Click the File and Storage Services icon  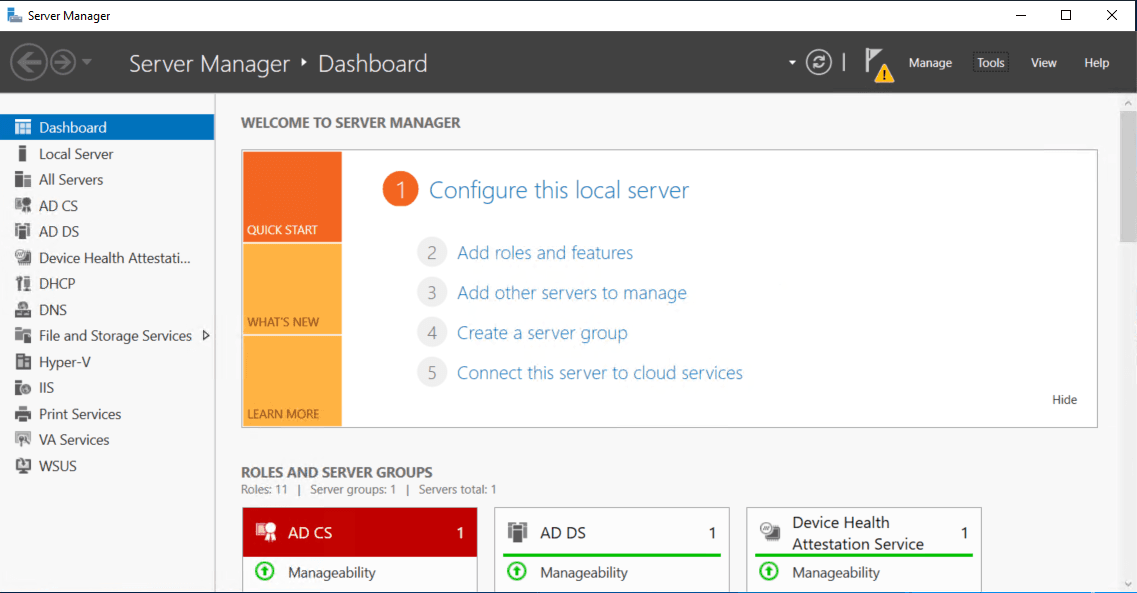23,336
